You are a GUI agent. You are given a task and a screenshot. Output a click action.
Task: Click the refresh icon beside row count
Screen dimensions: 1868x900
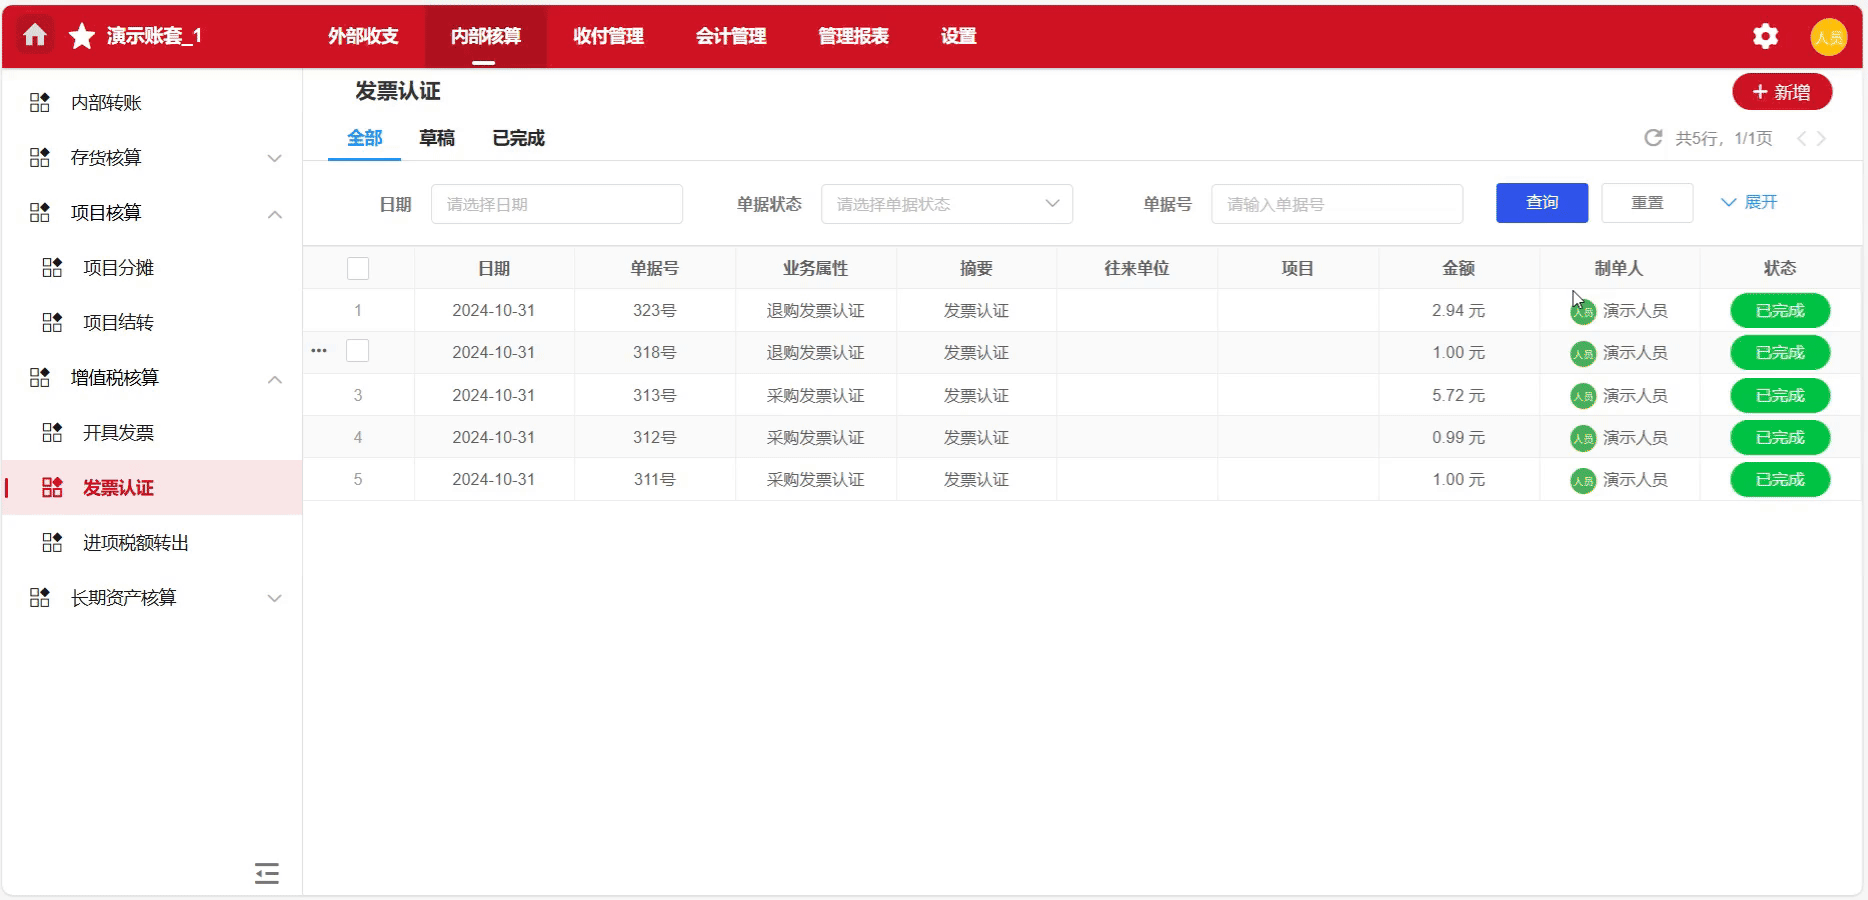(1653, 138)
